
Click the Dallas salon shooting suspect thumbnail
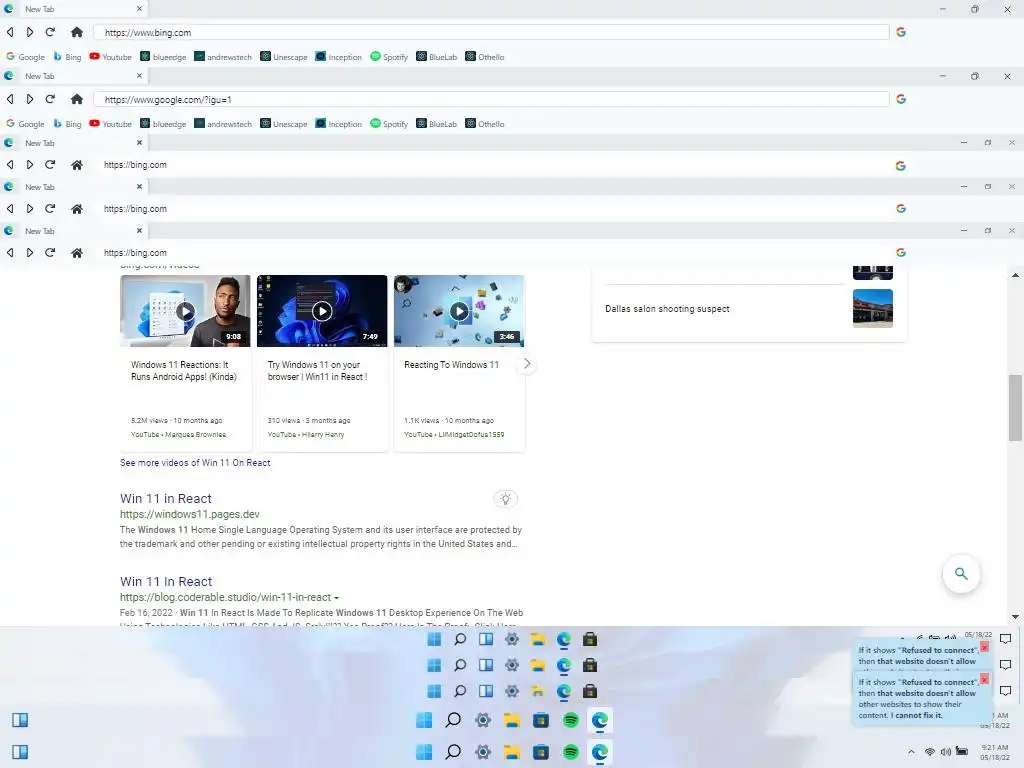click(872, 308)
